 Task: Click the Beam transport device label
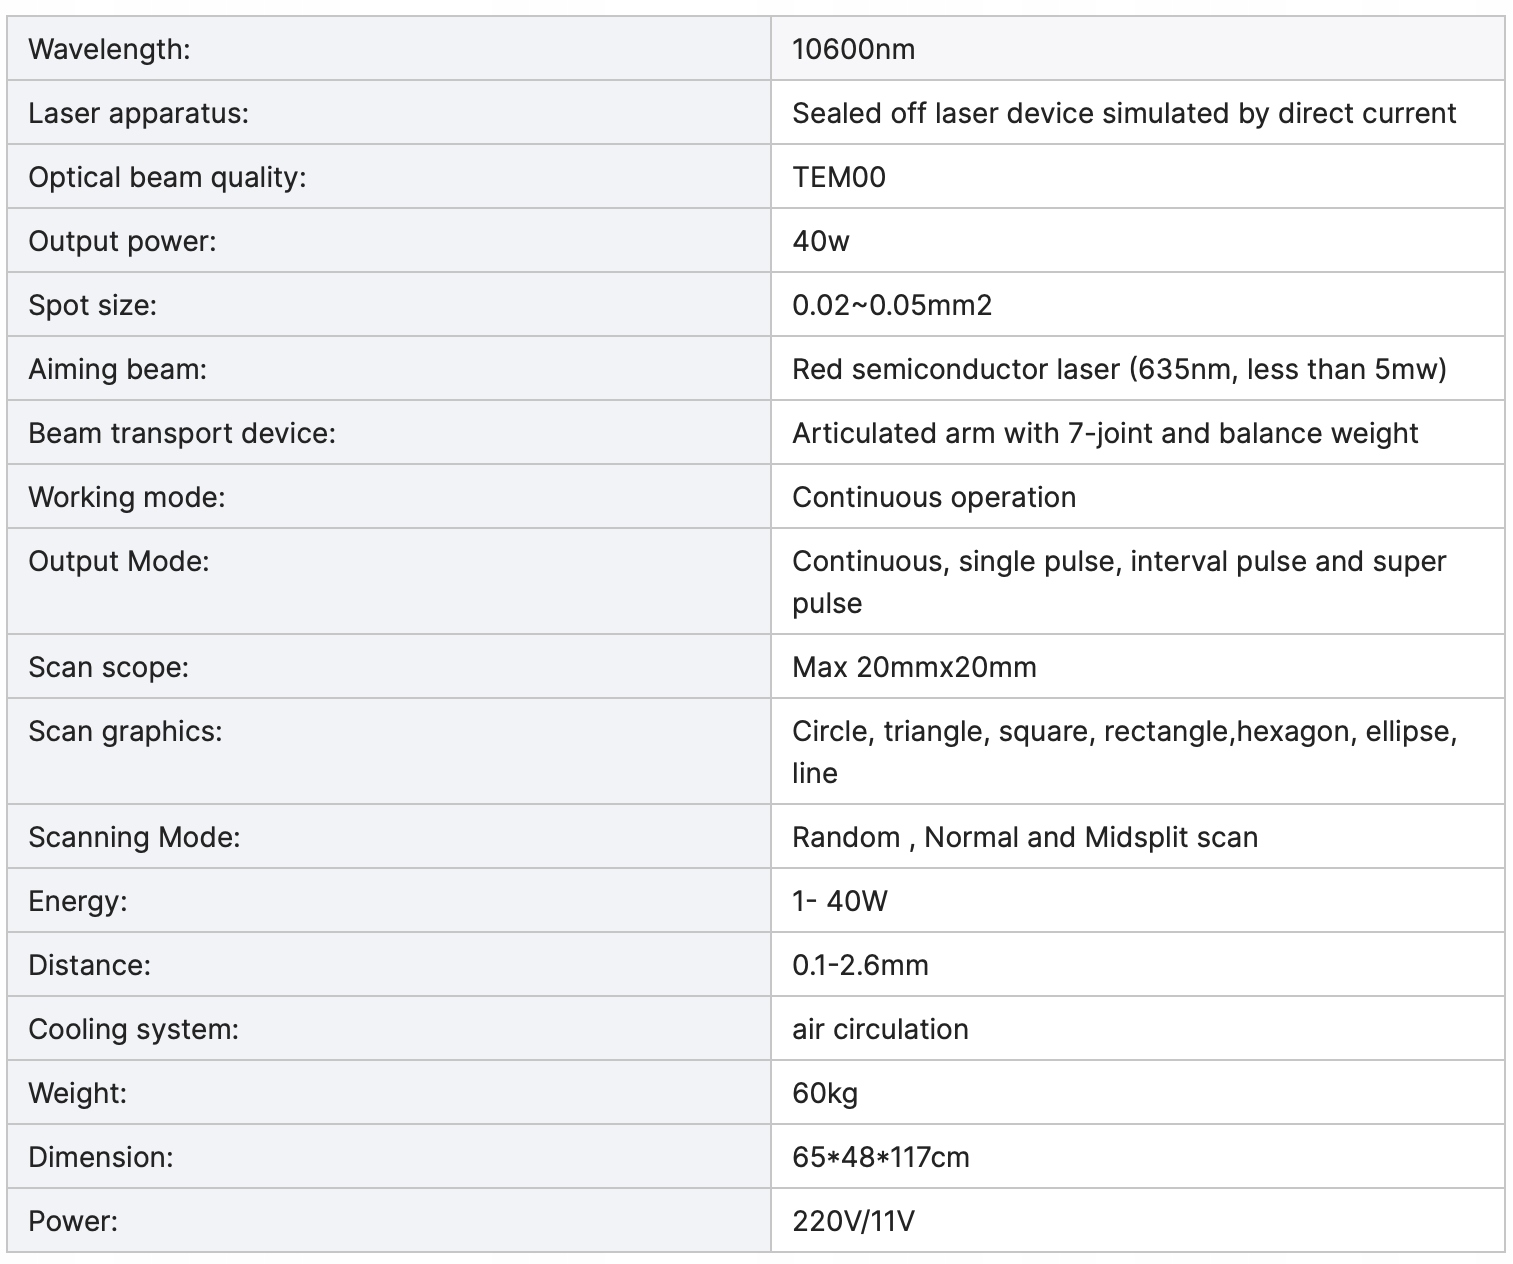click(182, 433)
